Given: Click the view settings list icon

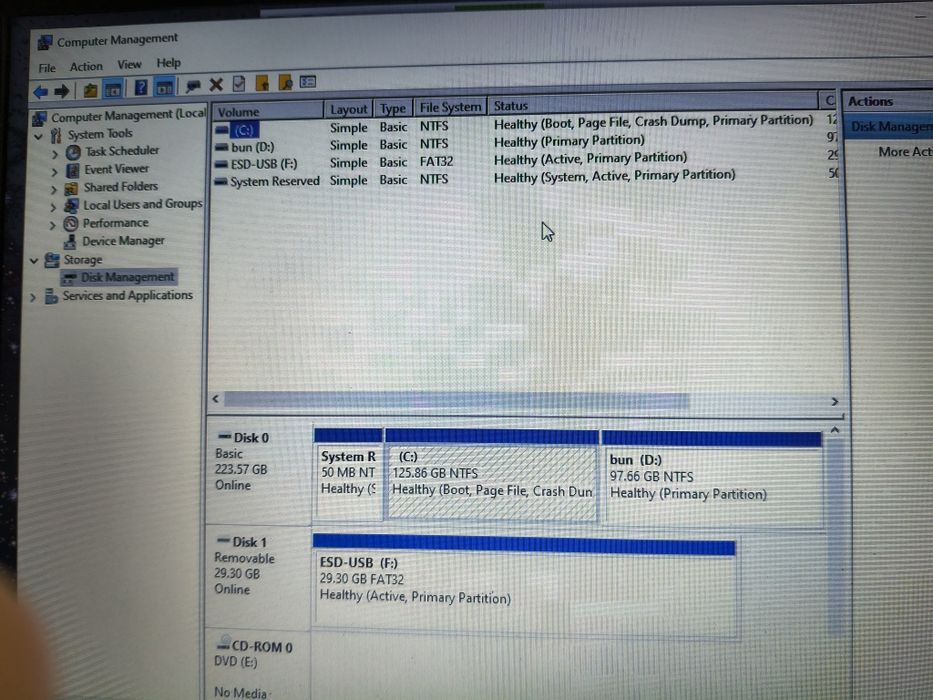Looking at the screenshot, I should coord(308,82).
